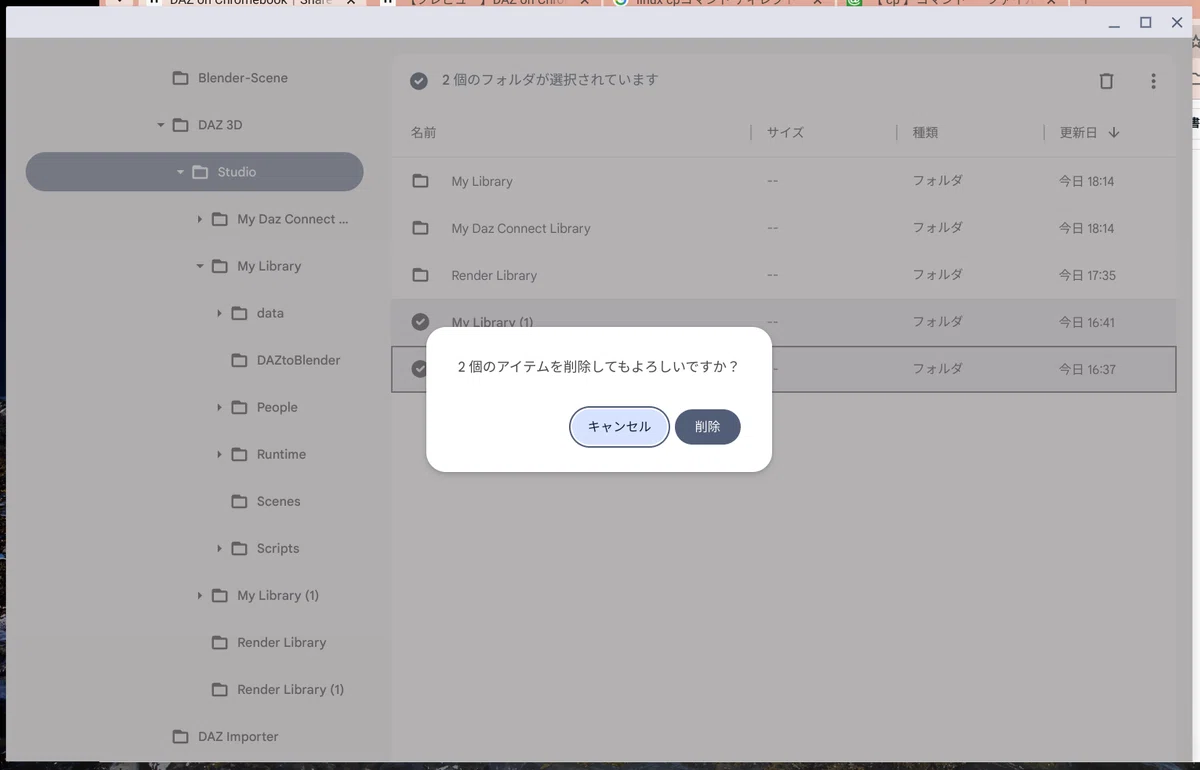Expand the Scripts folder in the tree
Image resolution: width=1200 pixels, height=770 pixels.
(219, 548)
